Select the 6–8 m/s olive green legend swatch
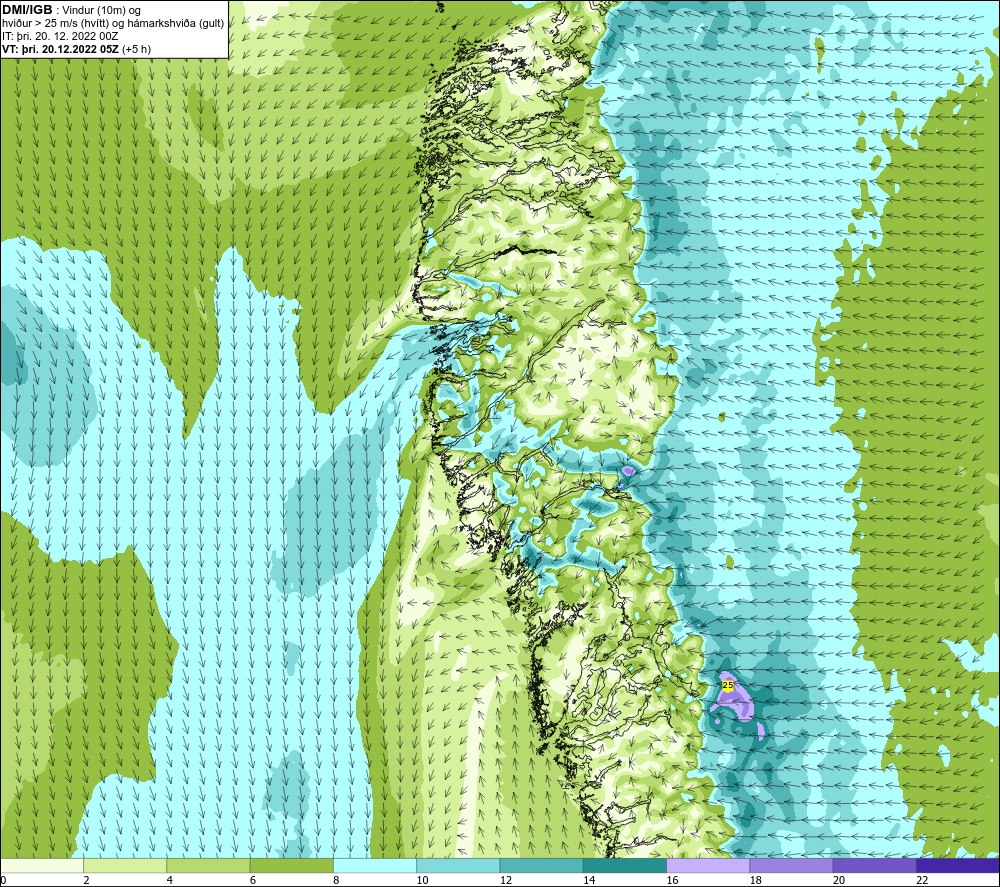Image resolution: width=1000 pixels, height=887 pixels. (x=291, y=865)
